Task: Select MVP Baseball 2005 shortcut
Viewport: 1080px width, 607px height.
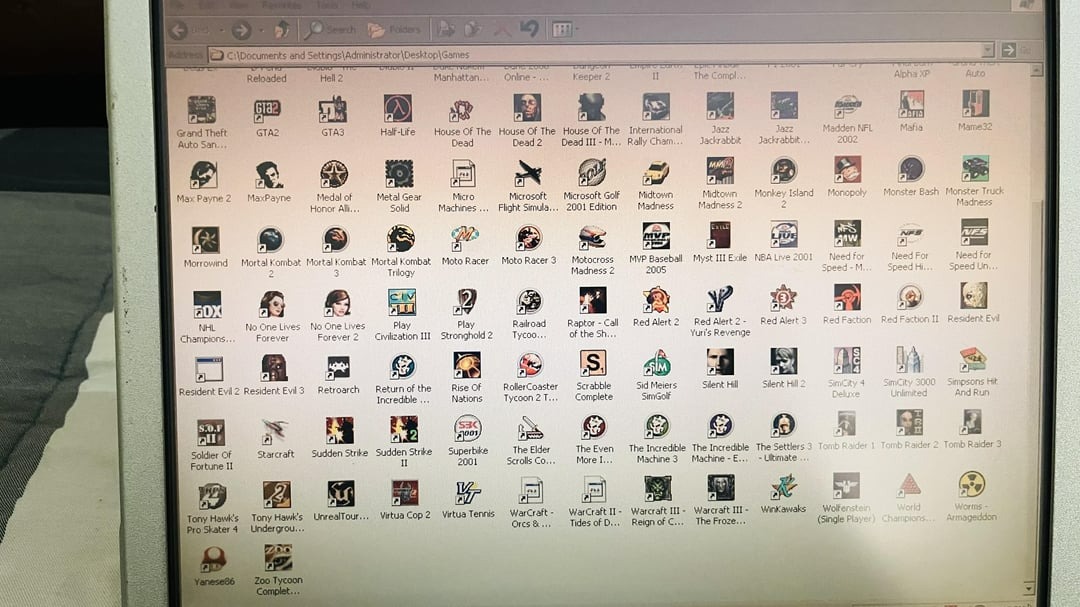Action: pos(656,236)
